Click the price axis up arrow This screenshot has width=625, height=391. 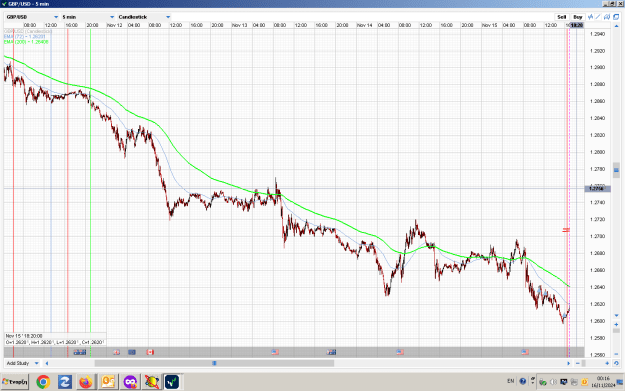click(x=616, y=26)
